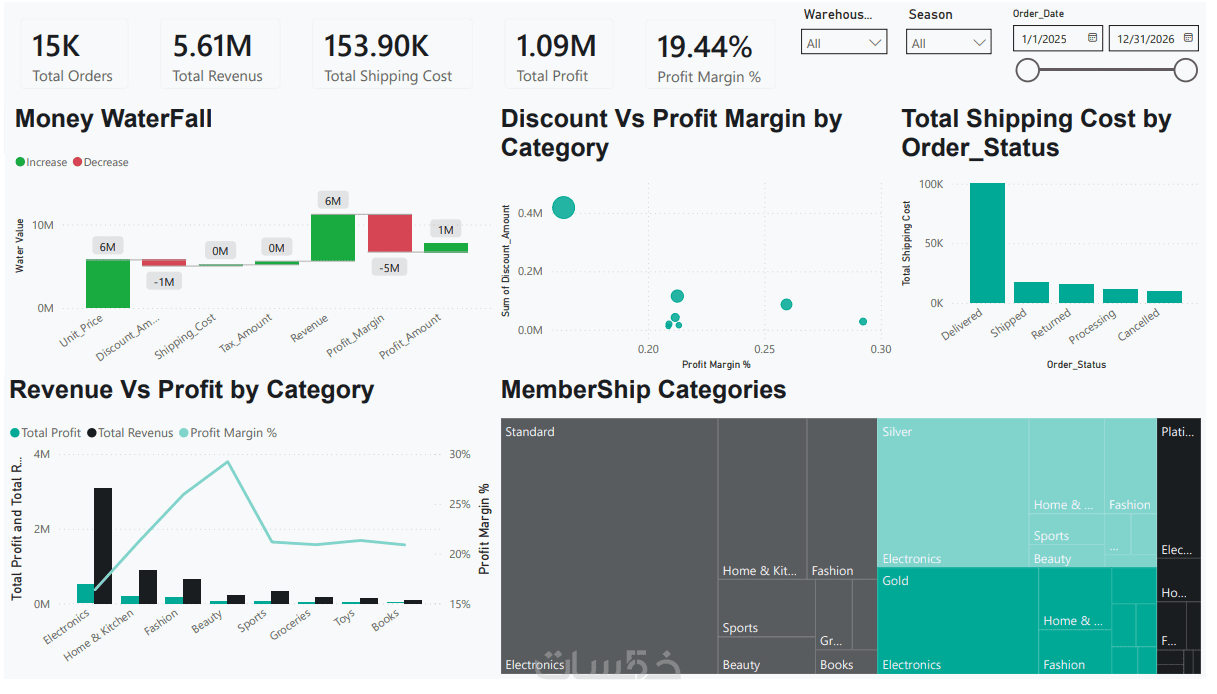Image resolution: width=1217 pixels, height=694 pixels.
Task: Select the Total Profit legend marker
Action: [15, 433]
